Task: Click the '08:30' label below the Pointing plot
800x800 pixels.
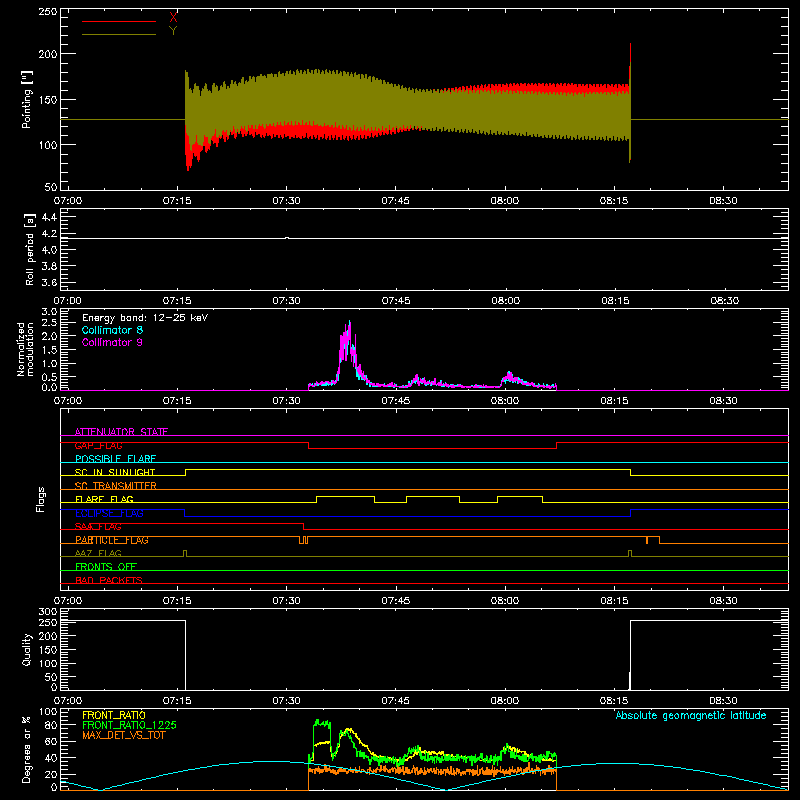Action: pyautogui.click(x=723, y=201)
